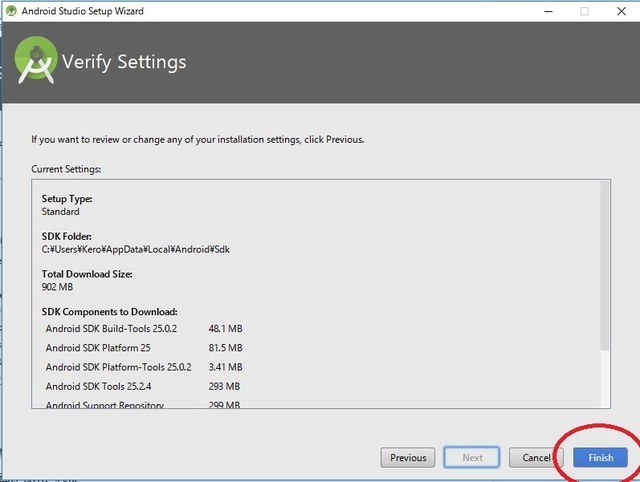The width and height of the screenshot is (640, 482).
Task: Minimize the Setup Wizard window
Action: 548,11
